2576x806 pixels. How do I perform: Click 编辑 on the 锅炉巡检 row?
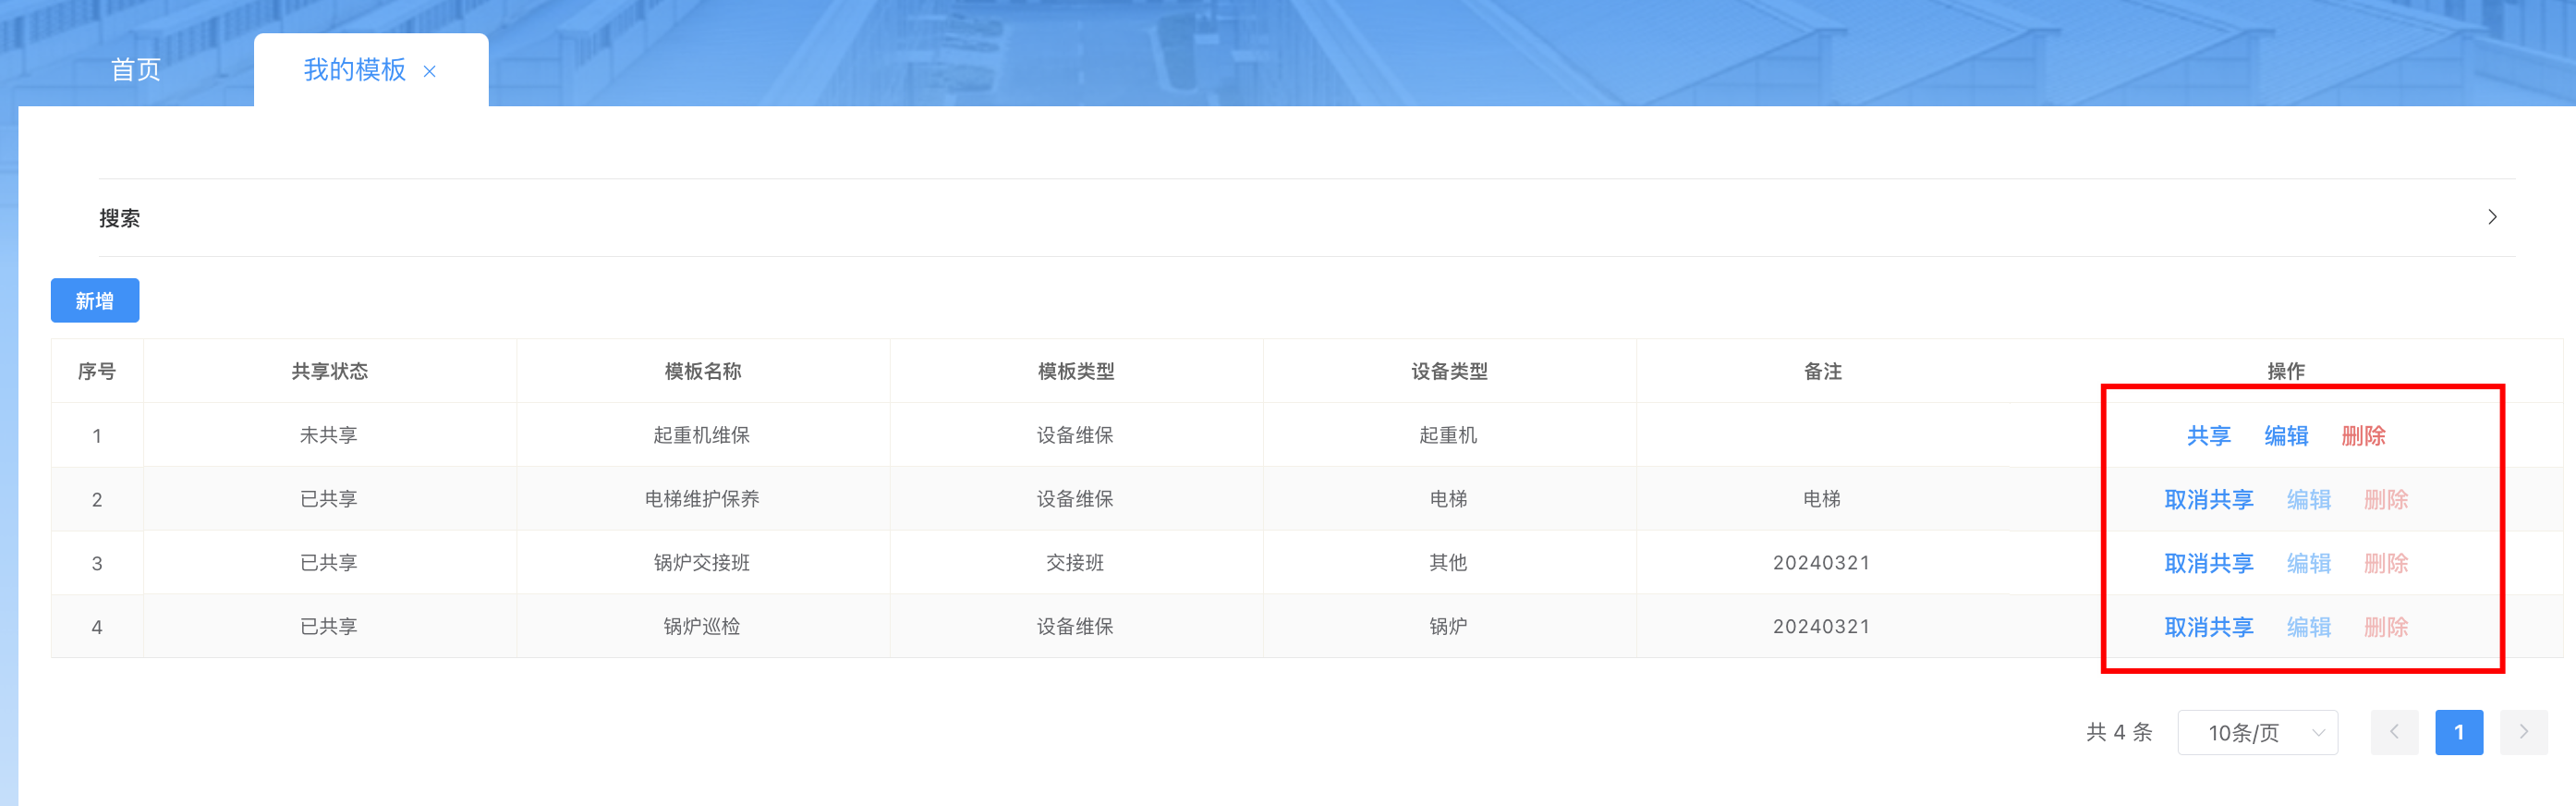tap(2308, 627)
